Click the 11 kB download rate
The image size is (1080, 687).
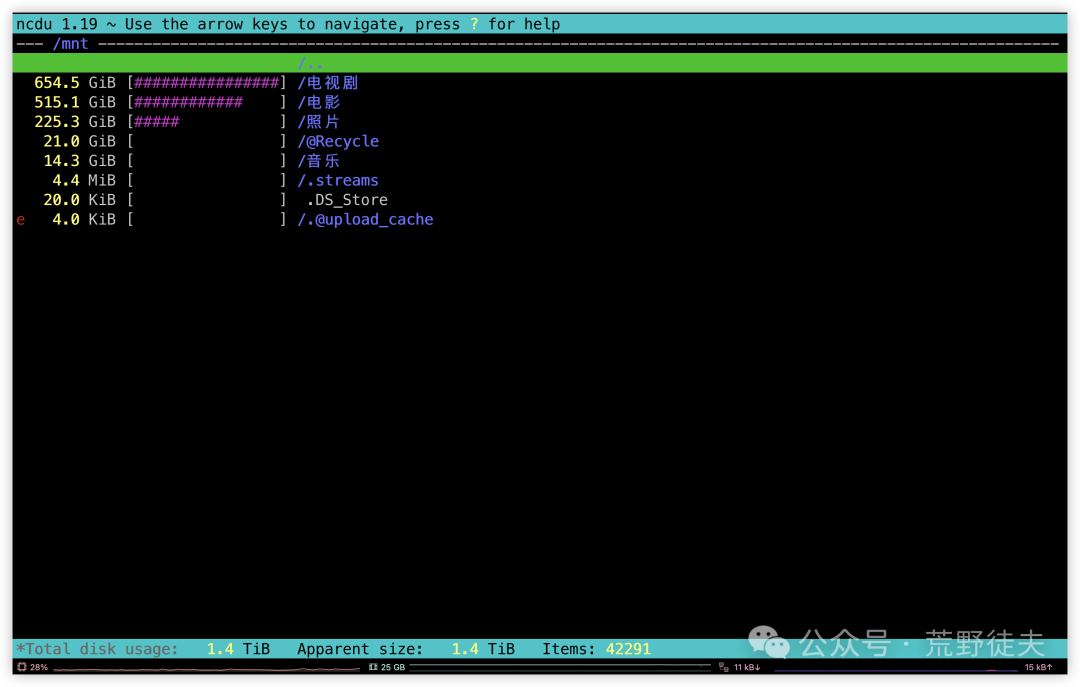tap(747, 667)
